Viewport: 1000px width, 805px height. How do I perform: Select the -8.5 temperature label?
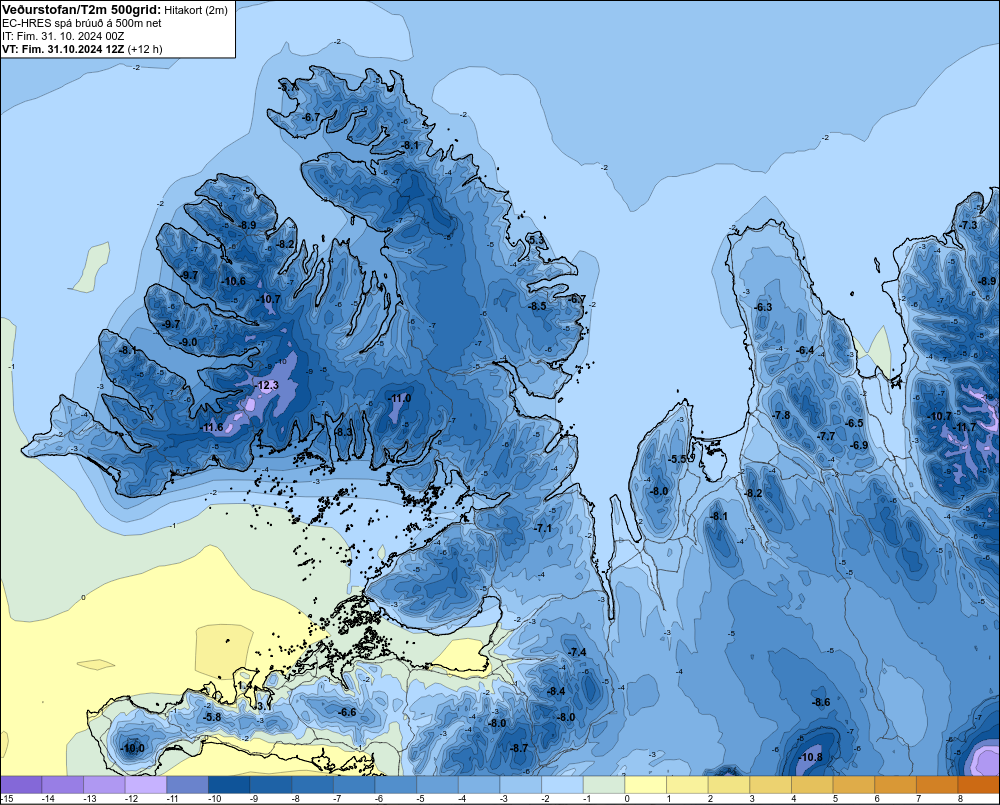pos(538,306)
